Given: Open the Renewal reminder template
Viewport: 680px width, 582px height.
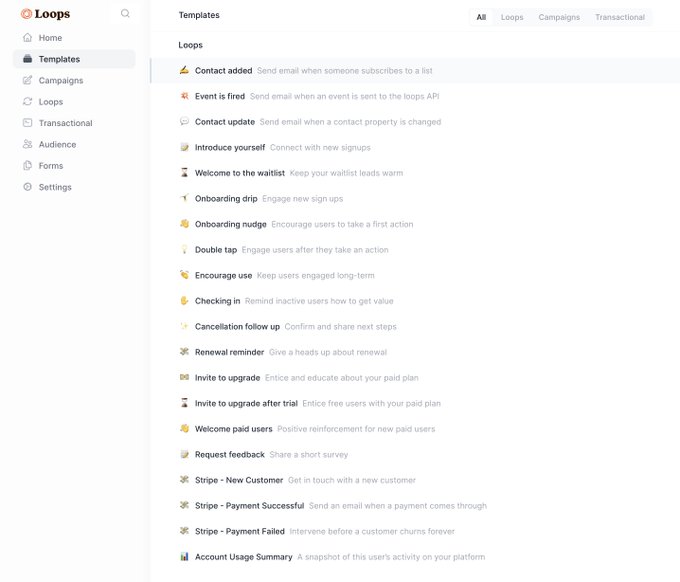Looking at the screenshot, I should [x=415, y=352].
